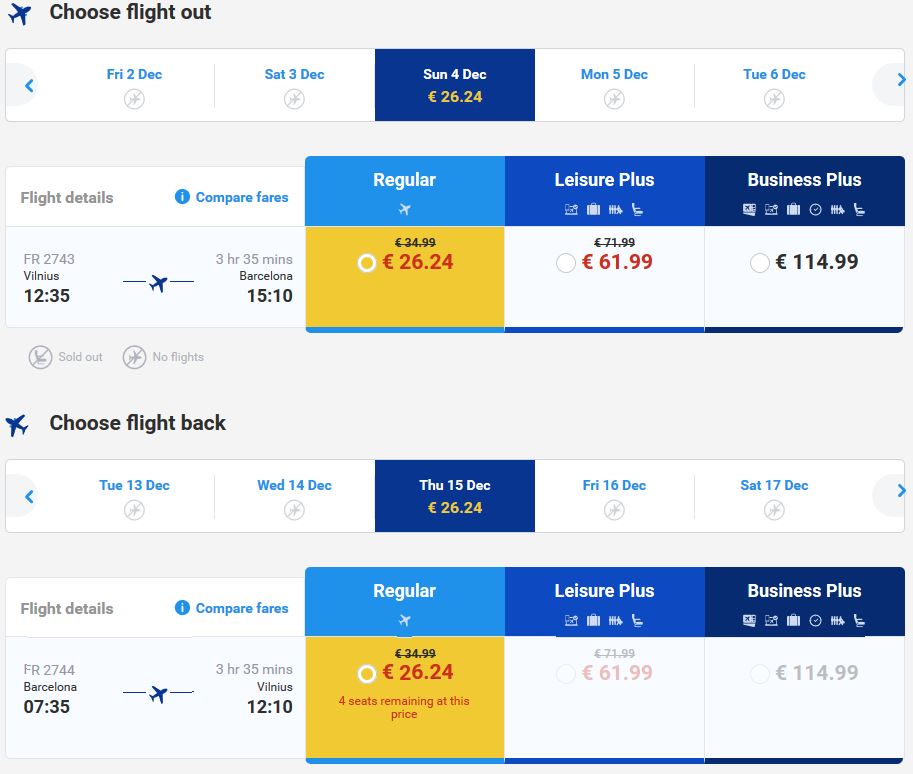Viewport: 913px width, 774px height.
Task: Open return Compare fares link
Action: 242,609
